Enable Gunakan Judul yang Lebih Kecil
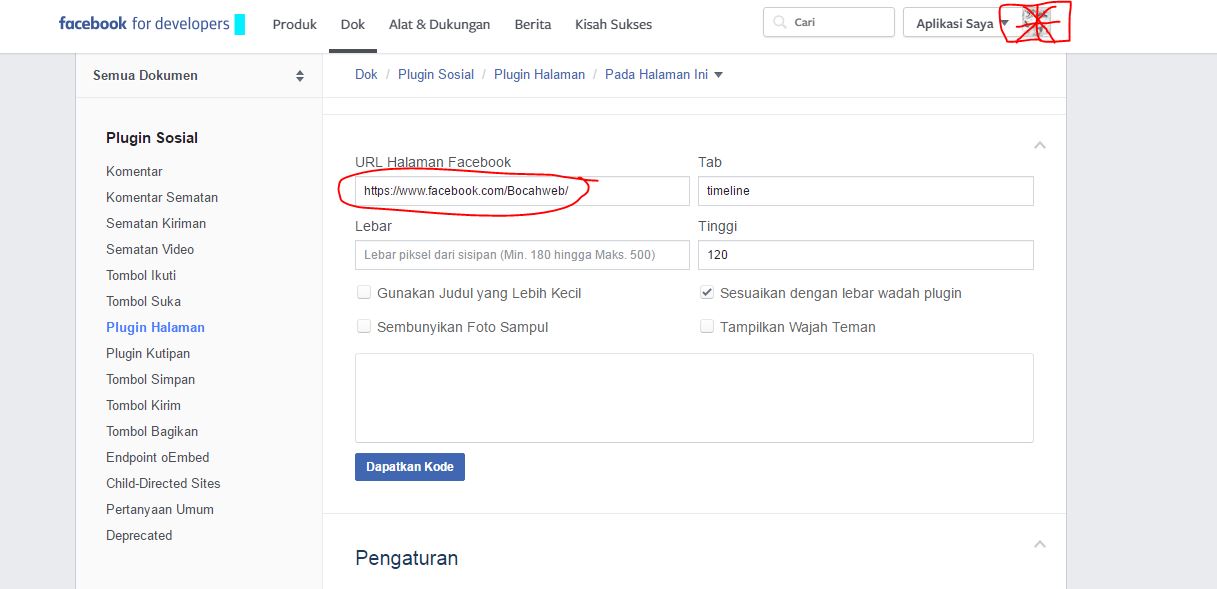Image resolution: width=1217 pixels, height=589 pixels. click(364, 293)
